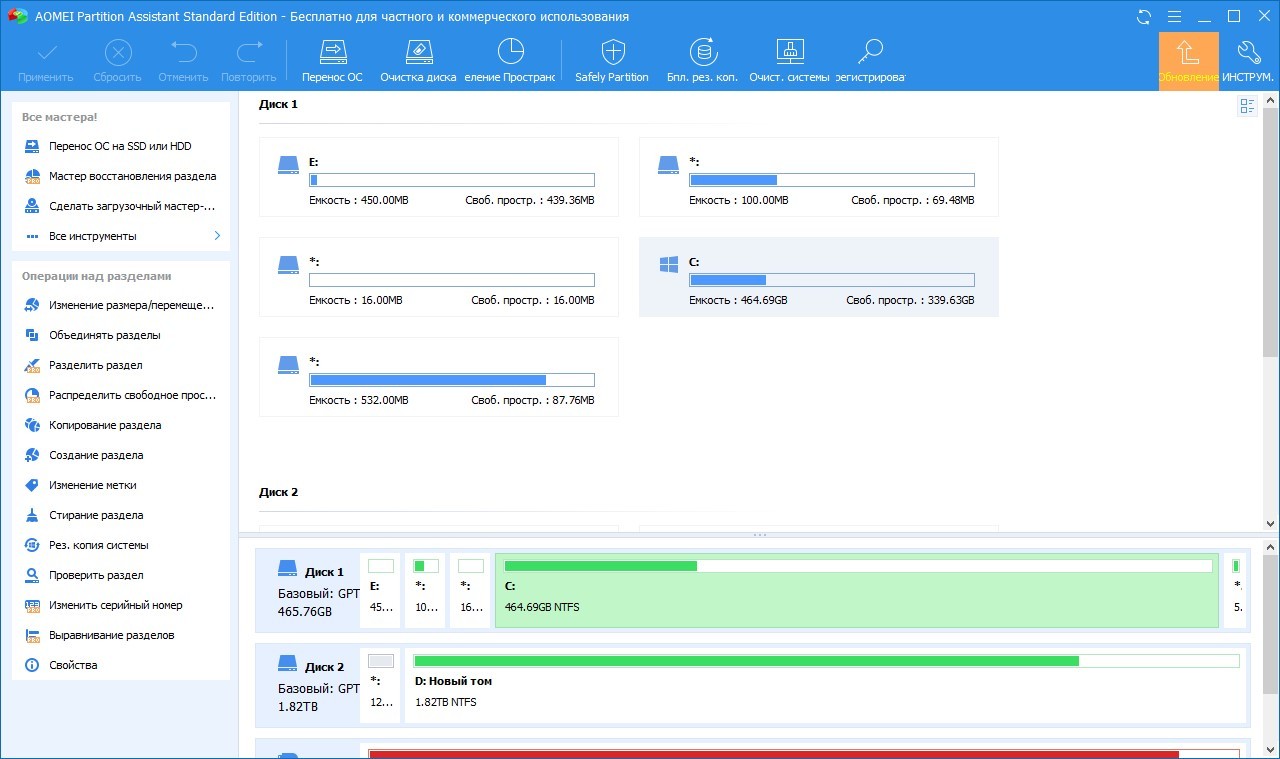Image resolution: width=1280 pixels, height=759 pixels.
Task: Select small unlabeled partition on Диск 2 map
Action: tap(380, 685)
